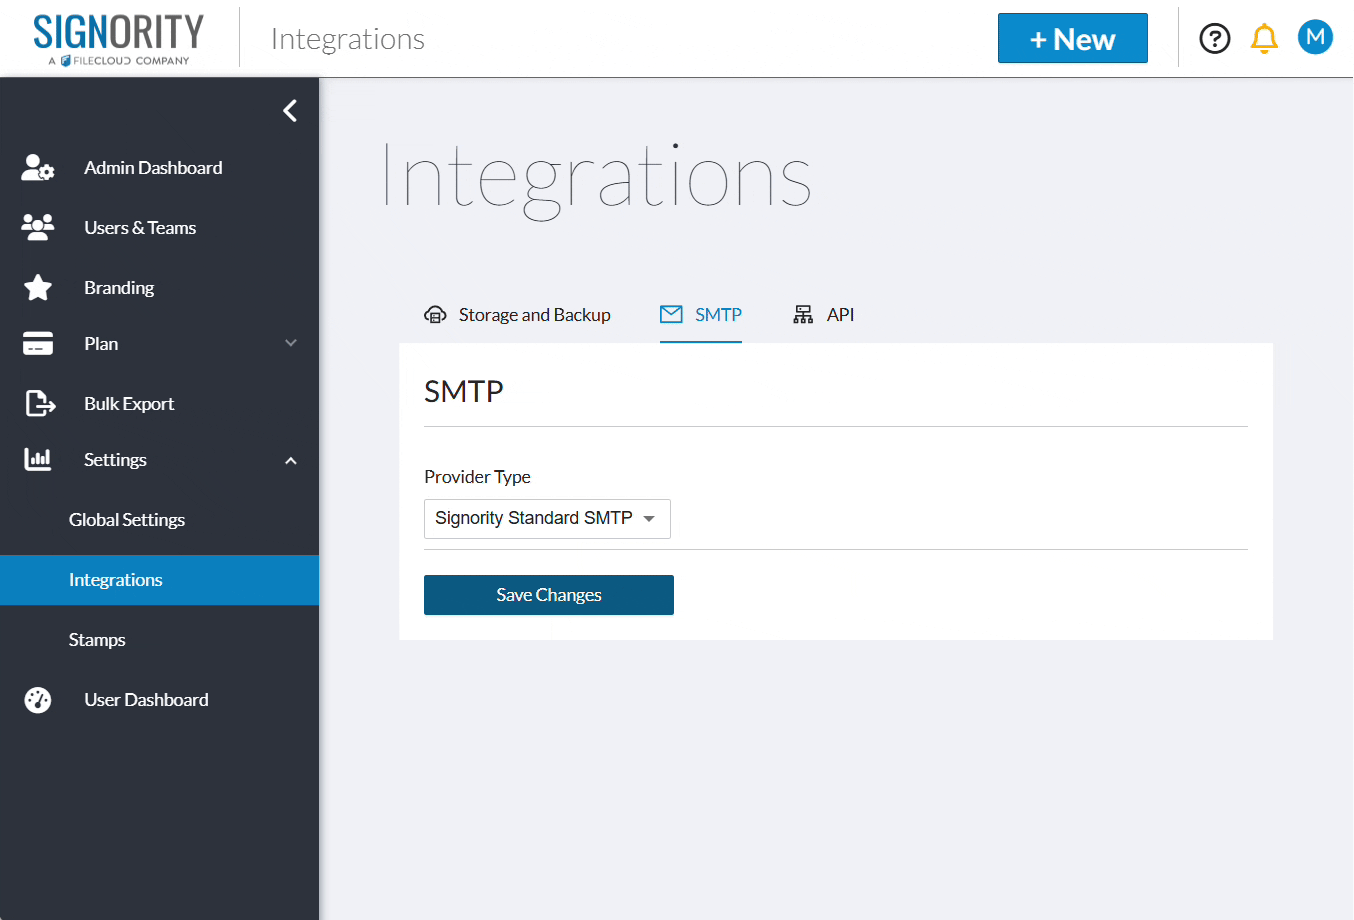Click the Users & Teams group icon
1354x920 pixels.
click(38, 228)
